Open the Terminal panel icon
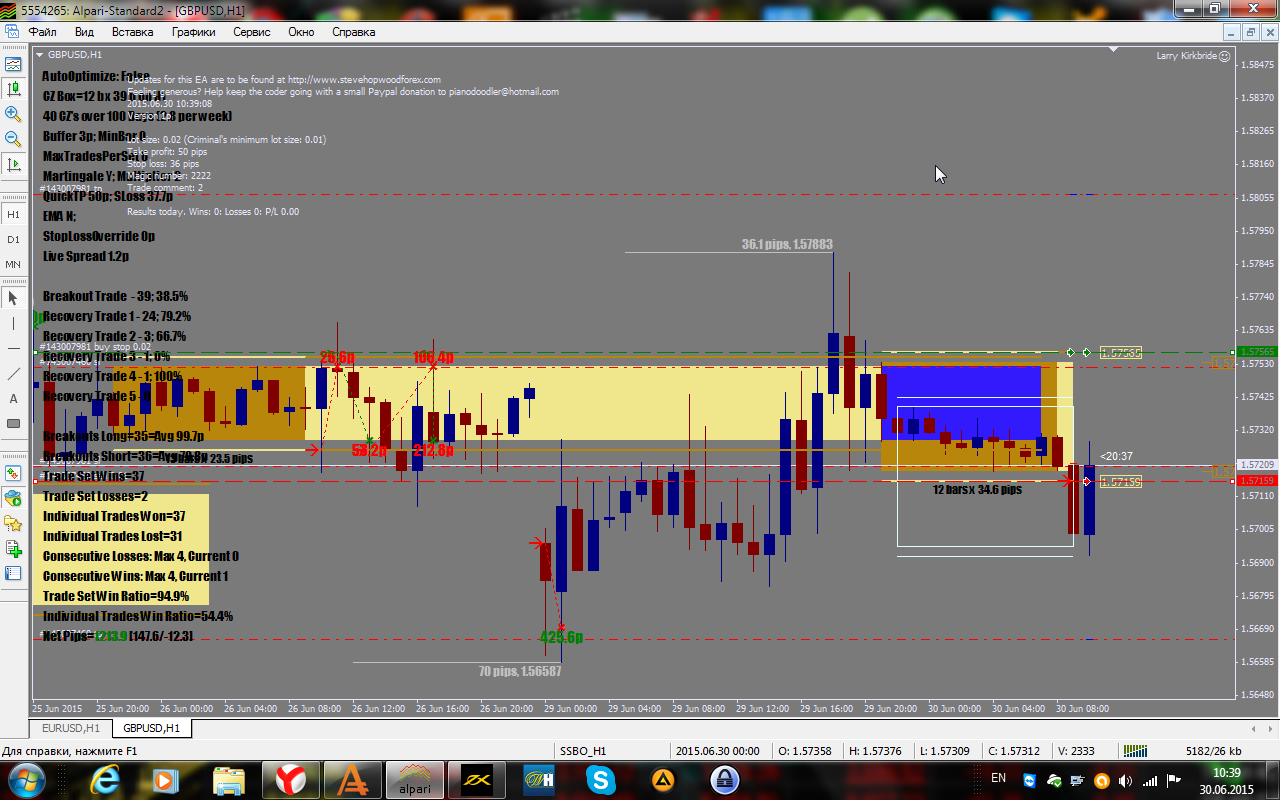 13,573
